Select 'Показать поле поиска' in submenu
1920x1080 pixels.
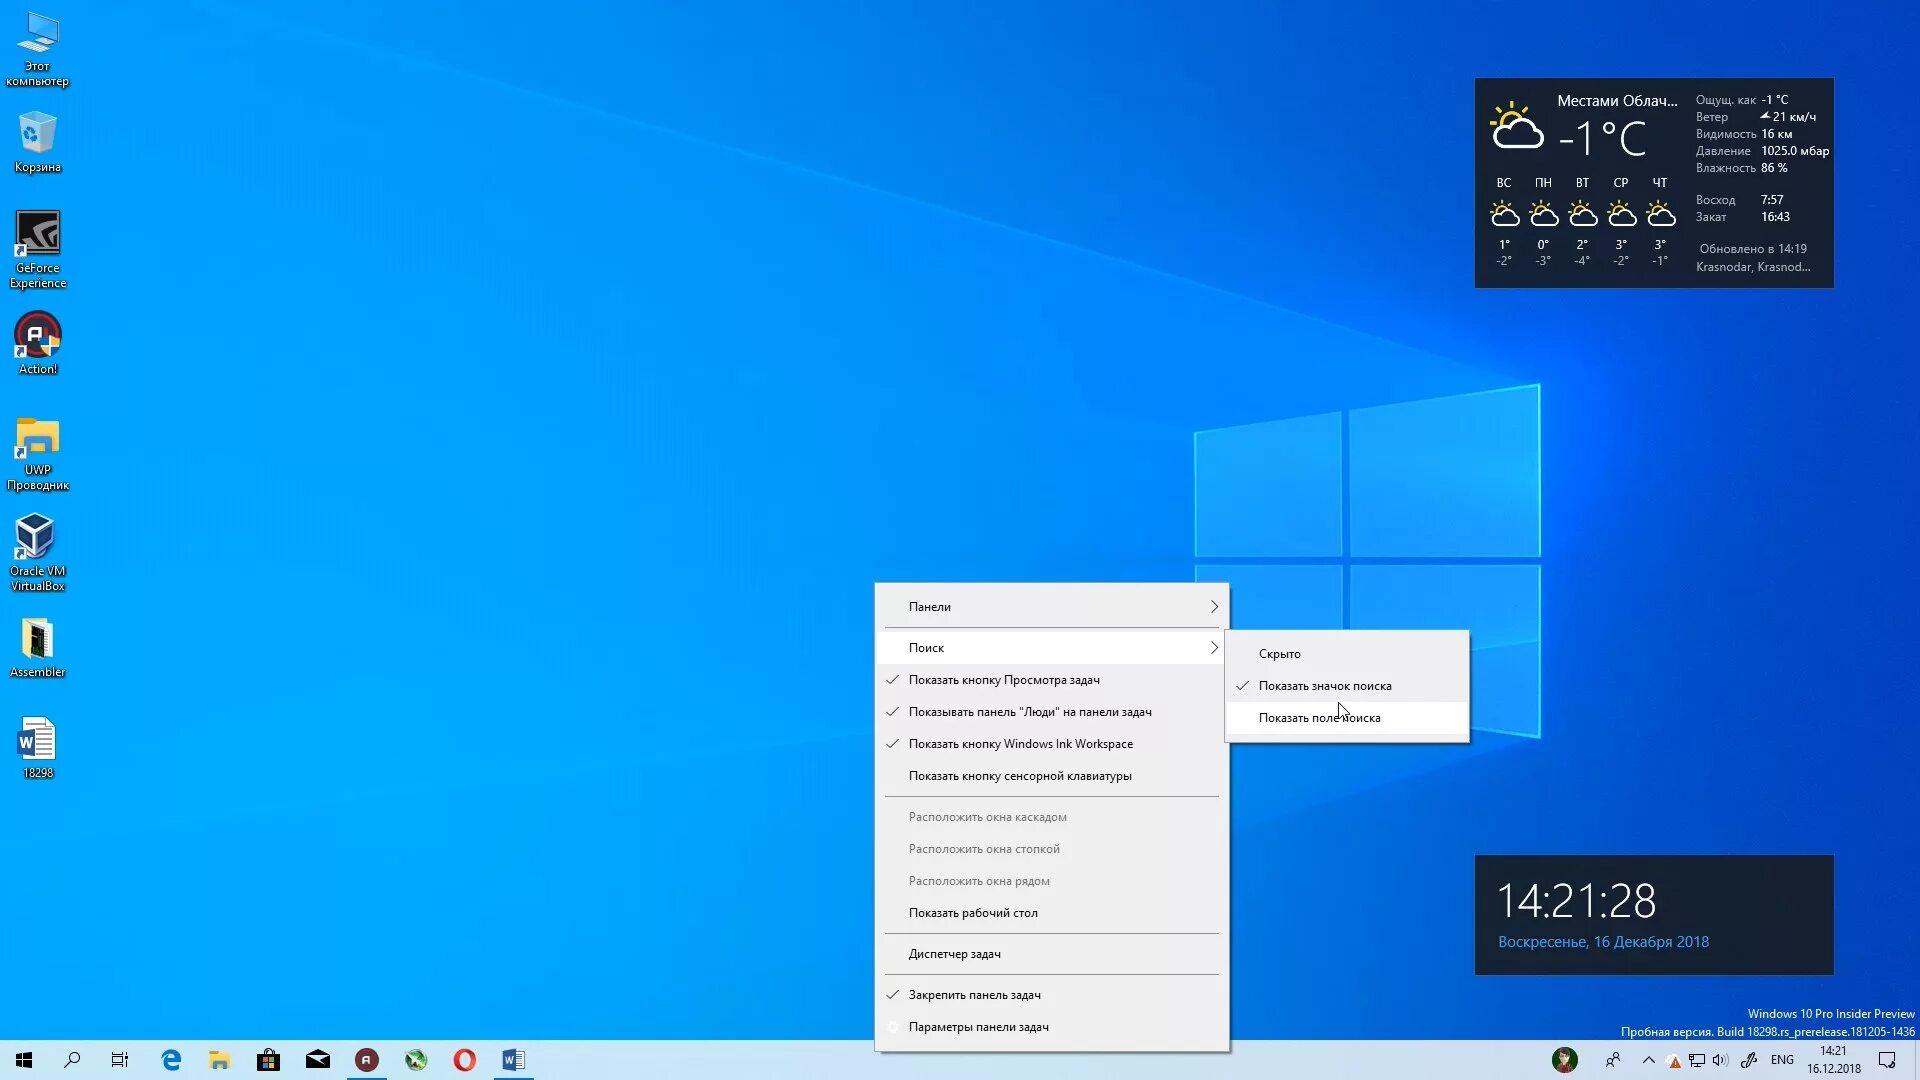pos(1320,717)
